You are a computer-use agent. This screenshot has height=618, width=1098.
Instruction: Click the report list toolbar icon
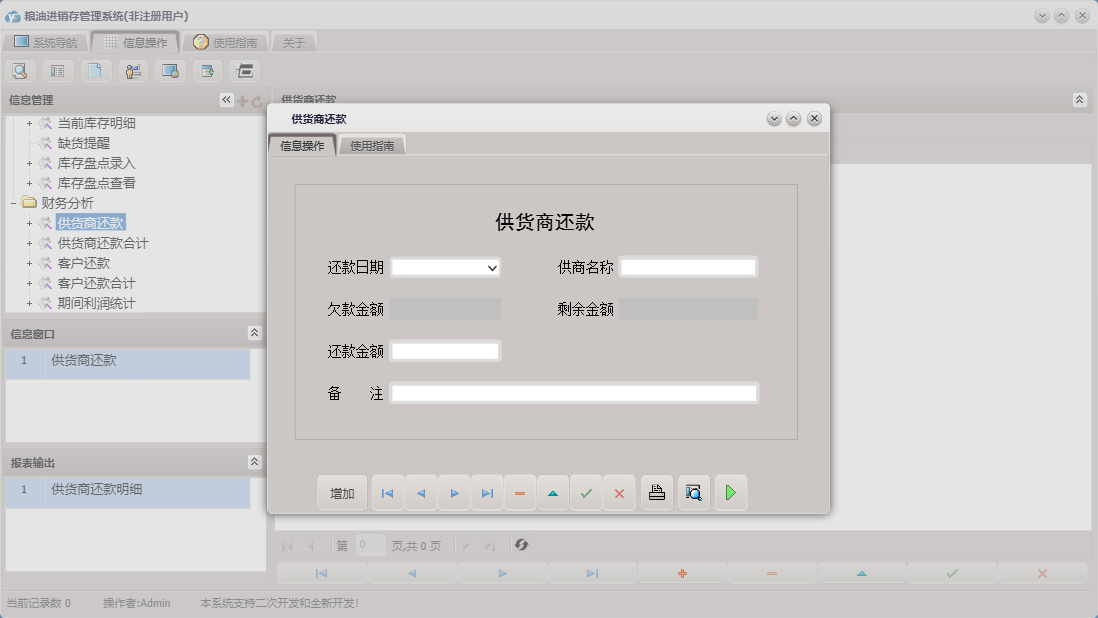click(x=56, y=70)
